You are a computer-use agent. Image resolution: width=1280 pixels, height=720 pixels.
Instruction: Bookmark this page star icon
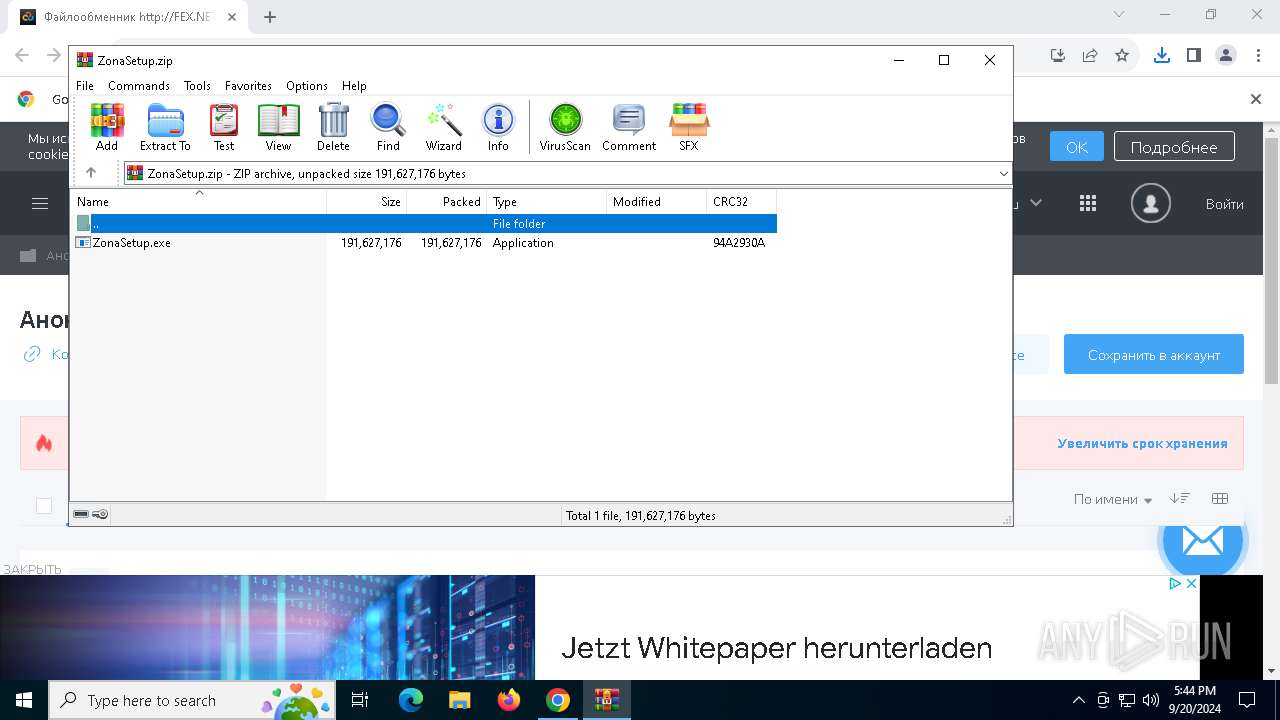click(1122, 55)
